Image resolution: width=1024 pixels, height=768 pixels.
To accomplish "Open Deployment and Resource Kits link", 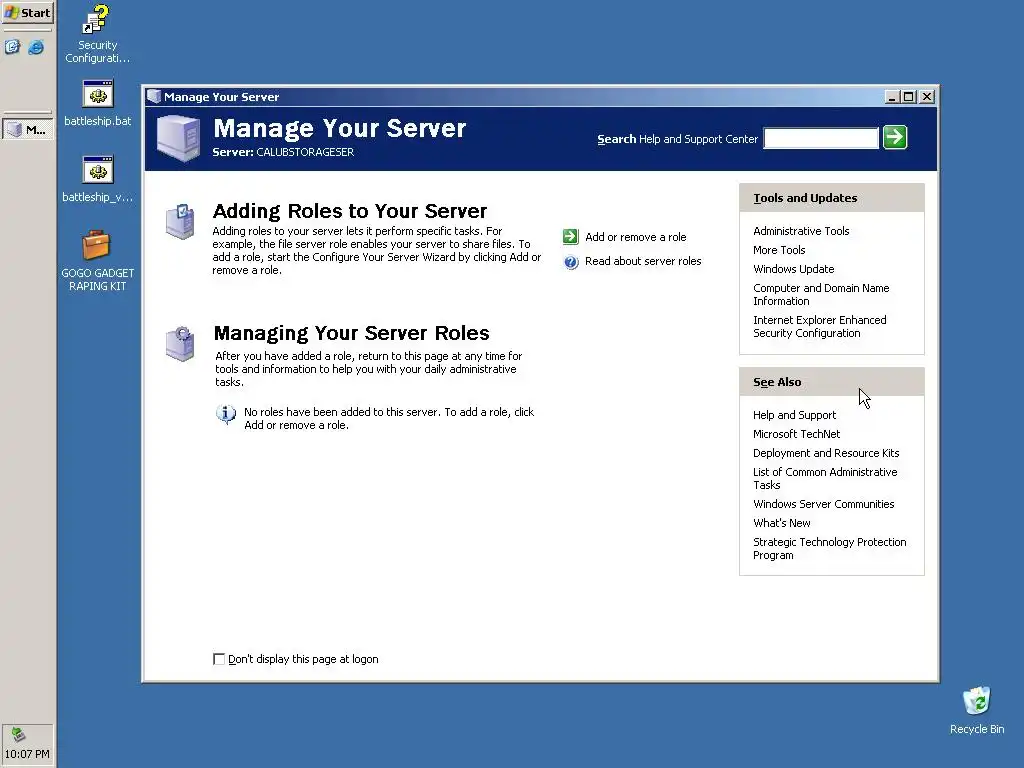I will [825, 453].
